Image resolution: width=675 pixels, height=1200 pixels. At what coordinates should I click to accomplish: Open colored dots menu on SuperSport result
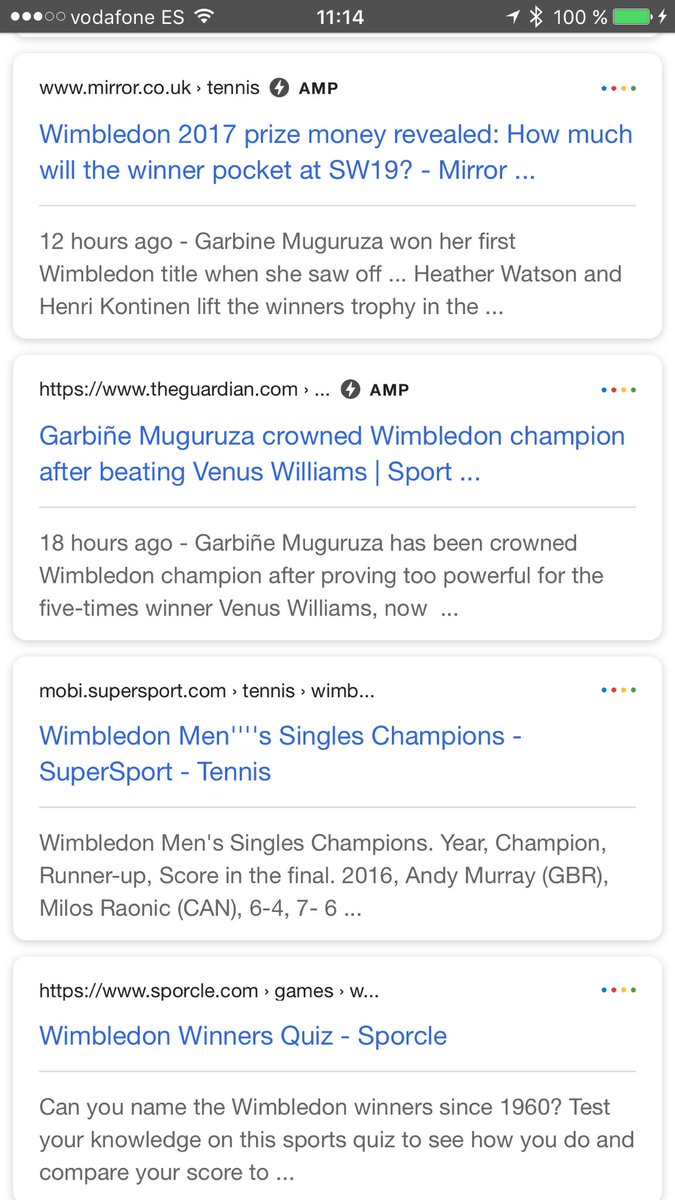click(x=619, y=690)
